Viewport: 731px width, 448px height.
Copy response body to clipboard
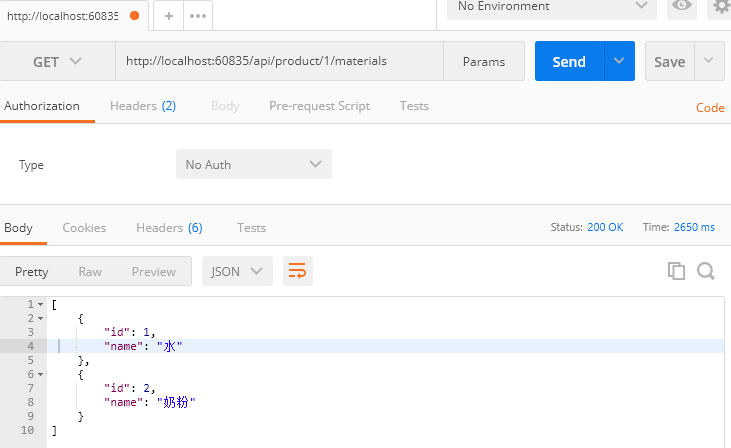tap(677, 271)
